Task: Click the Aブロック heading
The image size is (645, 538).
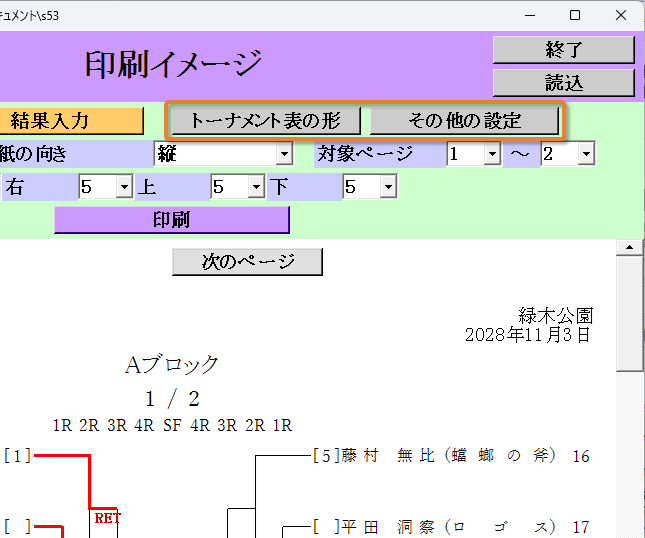Action: (x=172, y=365)
